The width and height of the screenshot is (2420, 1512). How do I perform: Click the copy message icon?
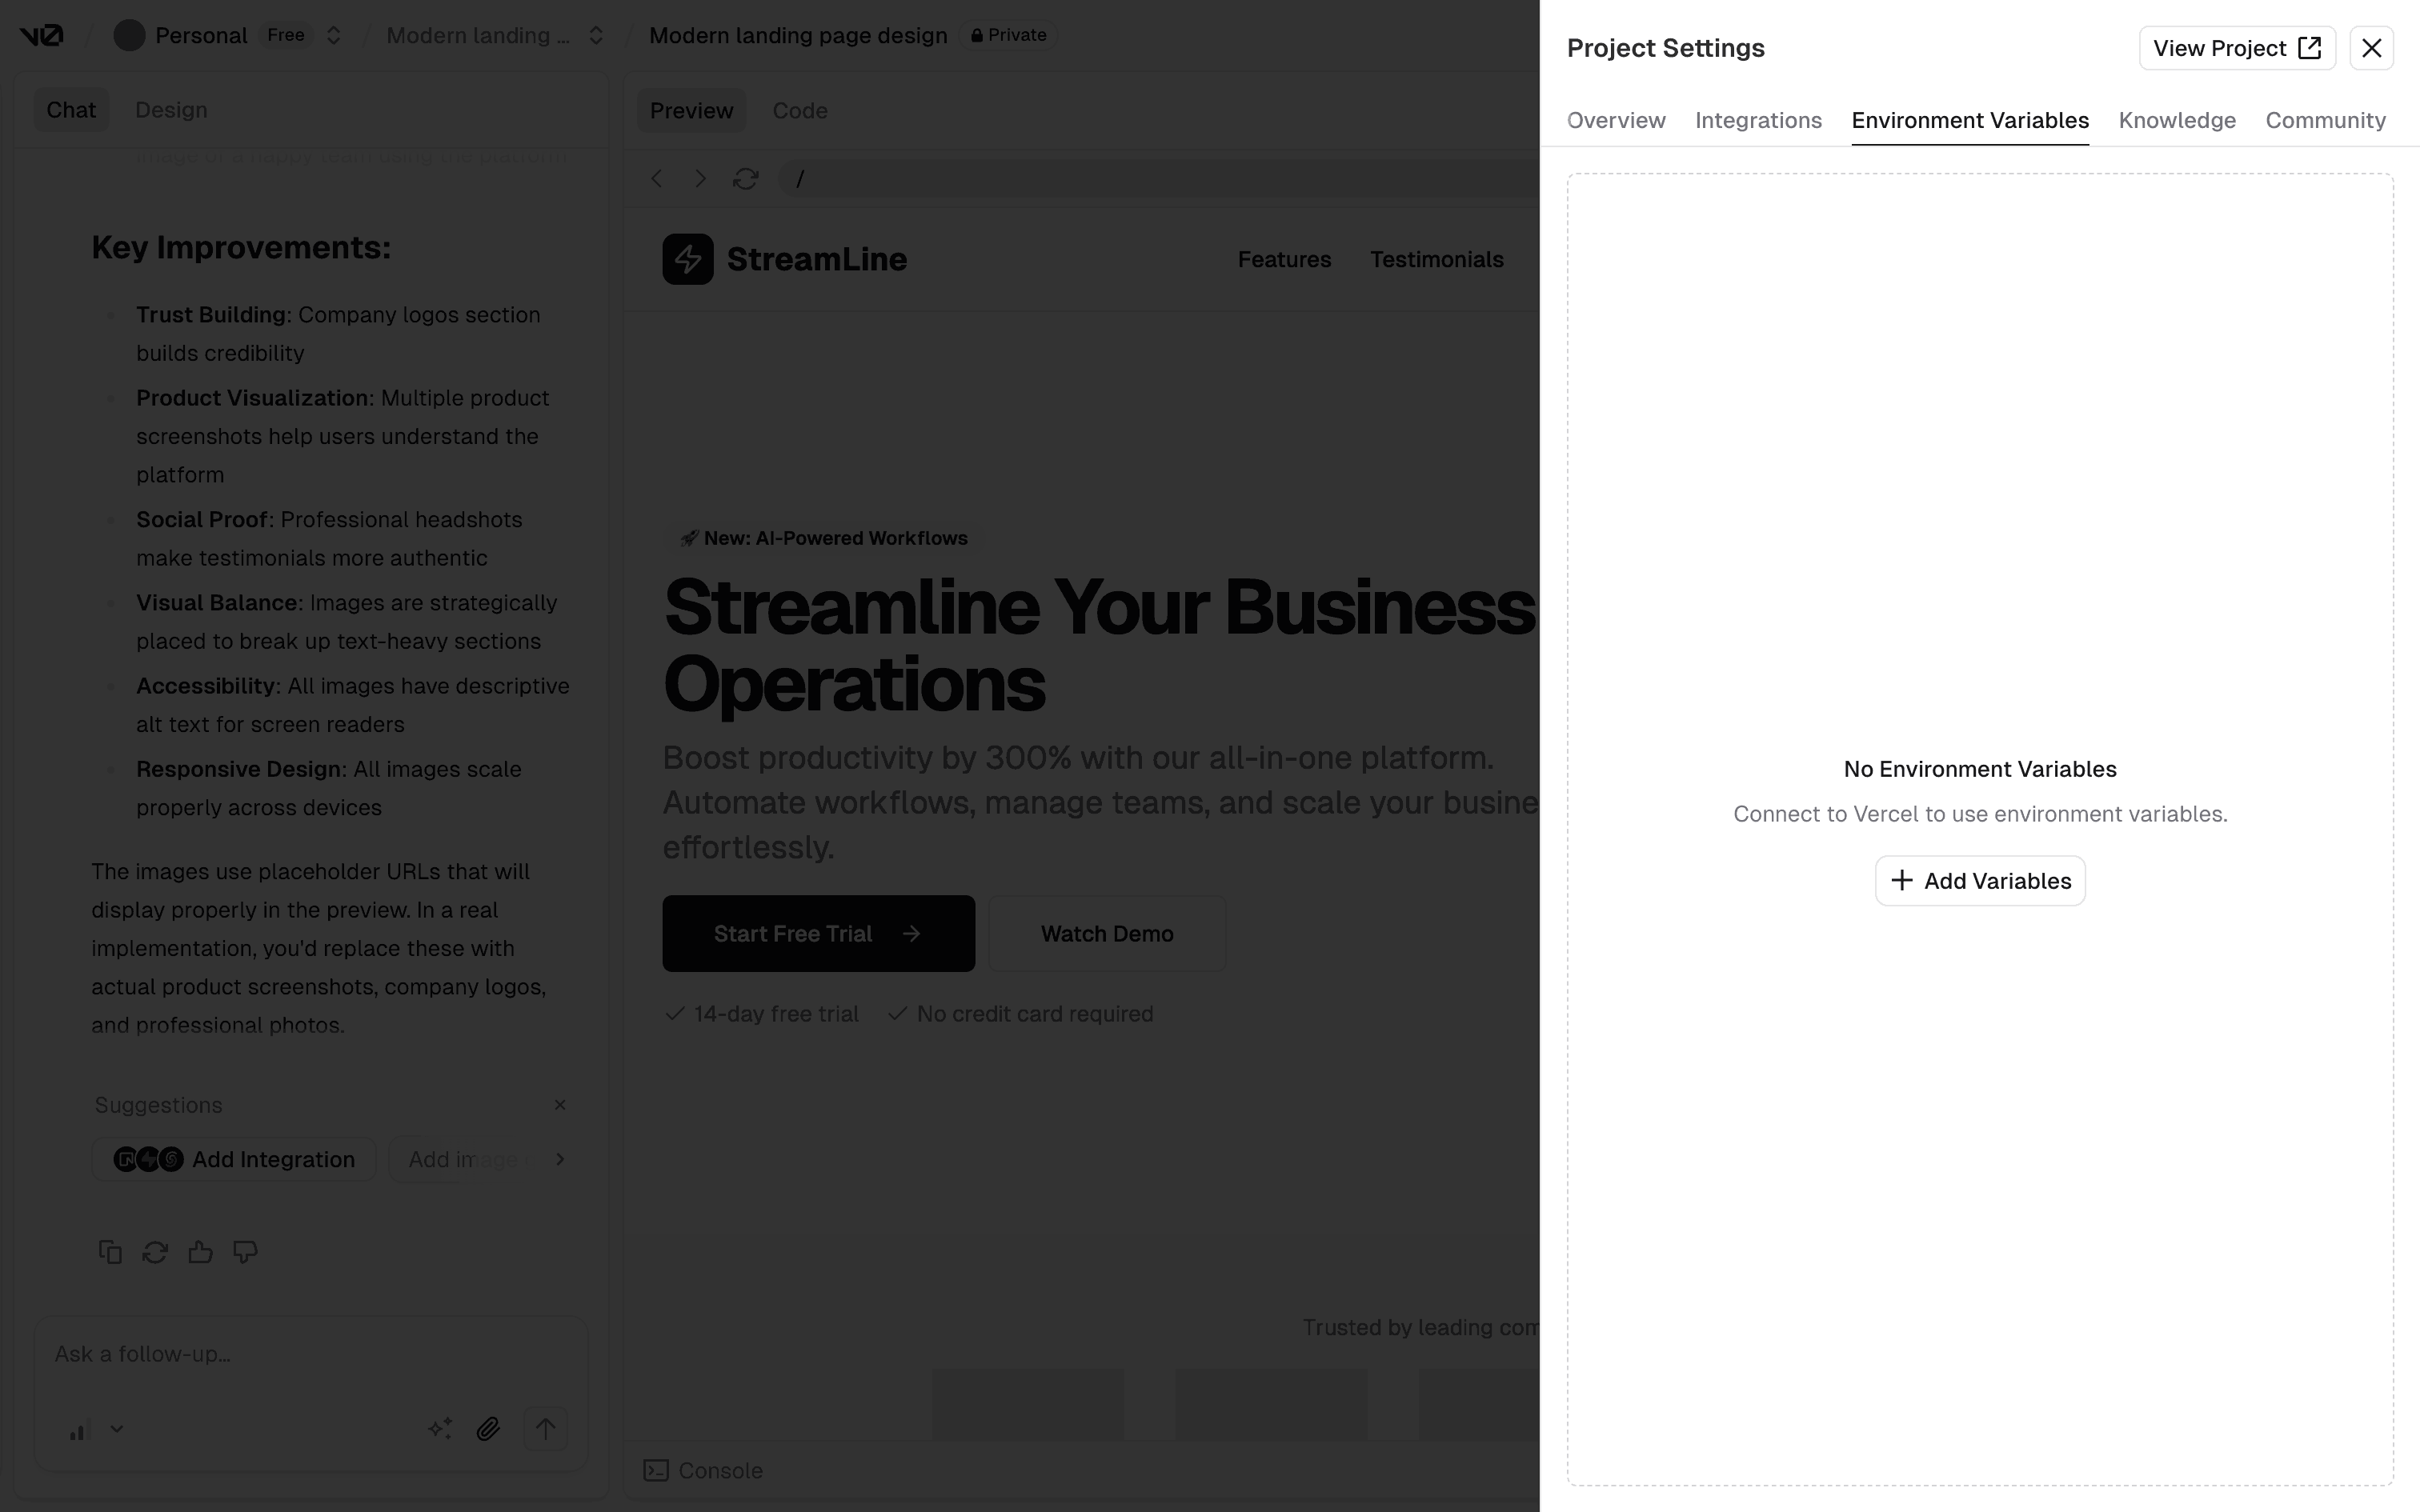coord(110,1252)
